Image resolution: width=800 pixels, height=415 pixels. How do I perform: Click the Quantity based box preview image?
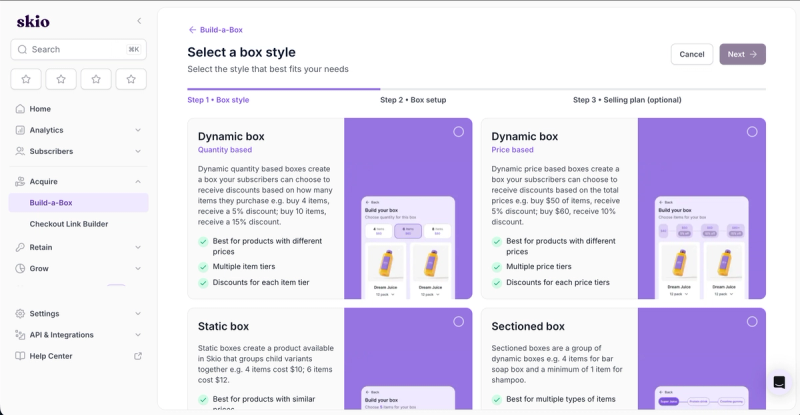coord(408,208)
